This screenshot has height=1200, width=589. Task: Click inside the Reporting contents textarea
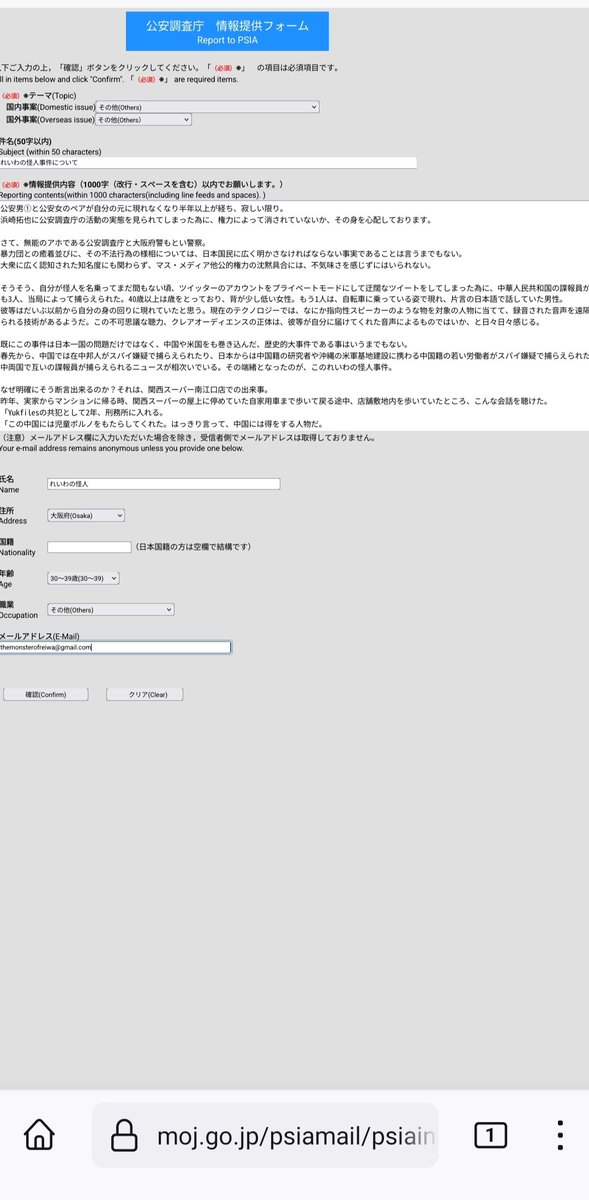coord(294,315)
